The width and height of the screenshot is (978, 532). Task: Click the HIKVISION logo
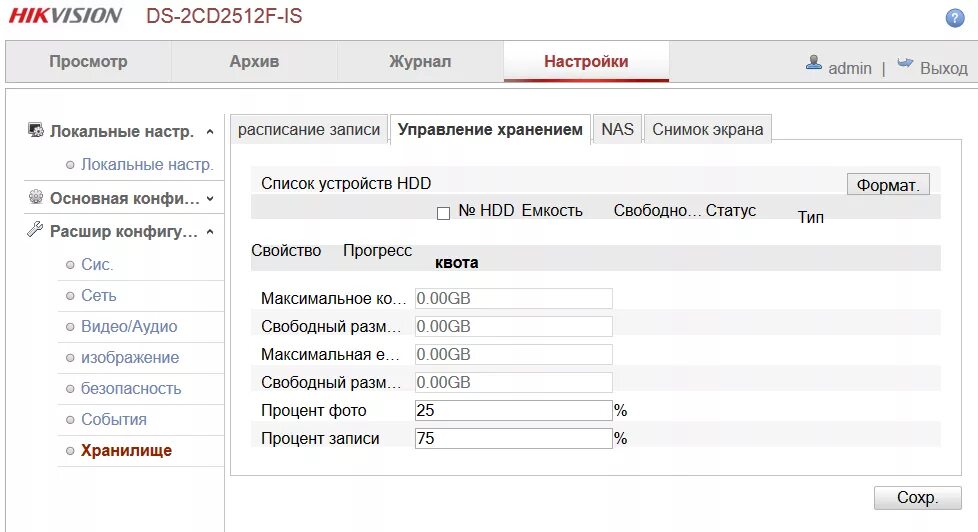pyautogui.click(x=66, y=16)
